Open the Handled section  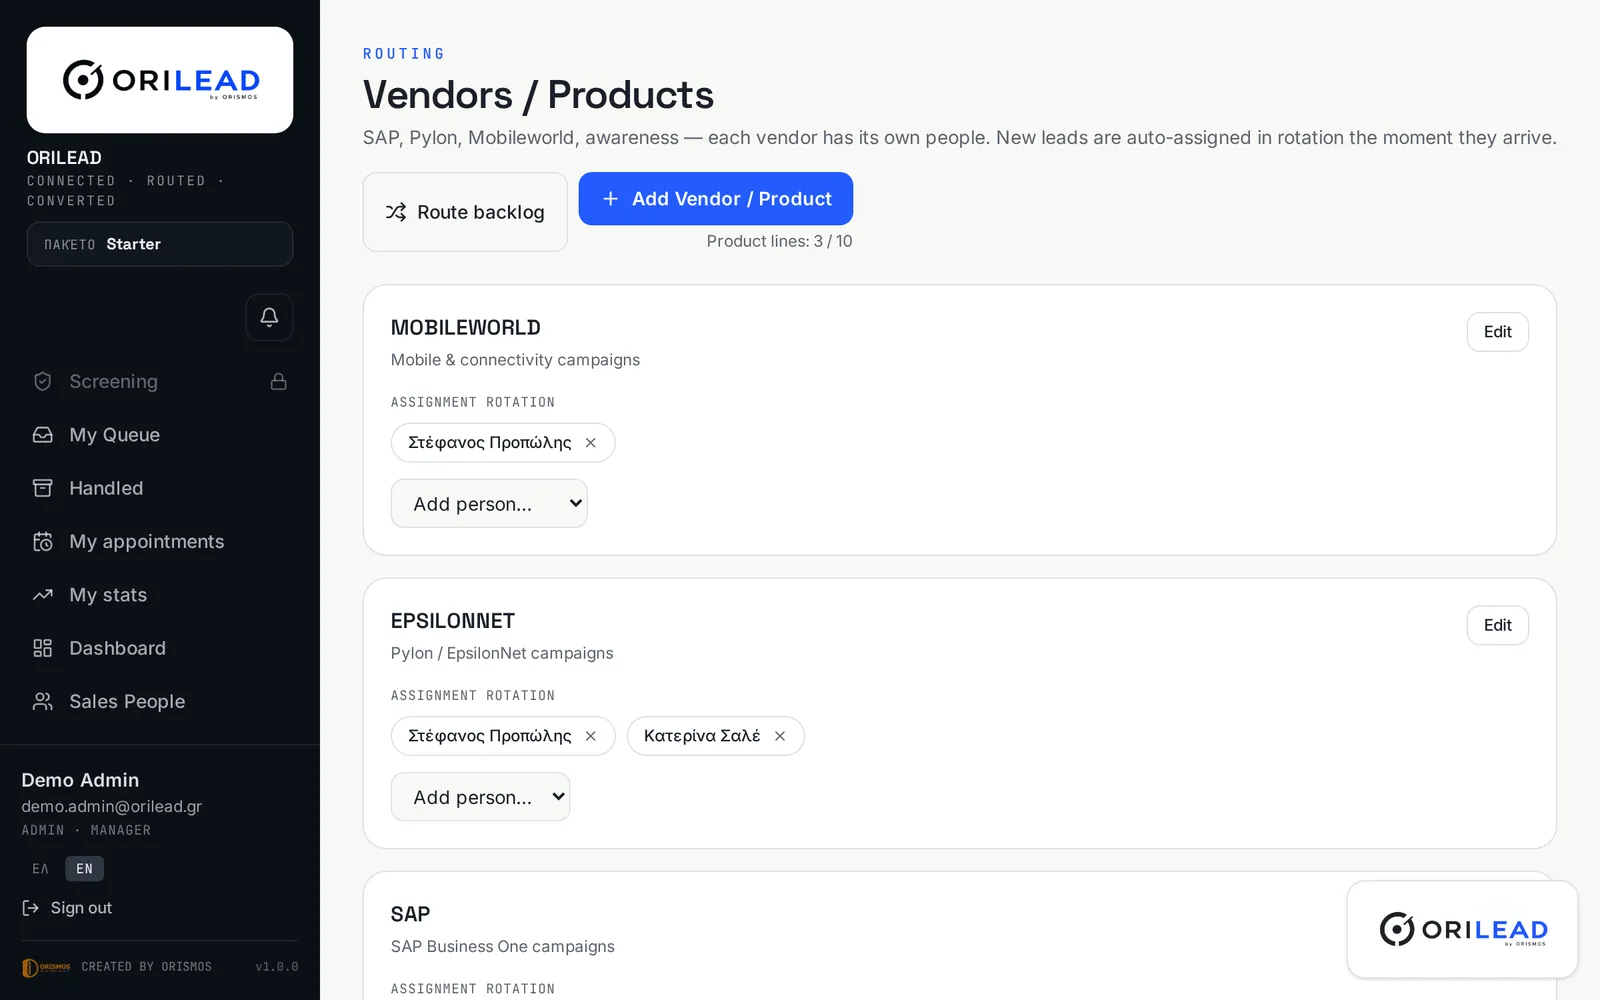click(160, 488)
